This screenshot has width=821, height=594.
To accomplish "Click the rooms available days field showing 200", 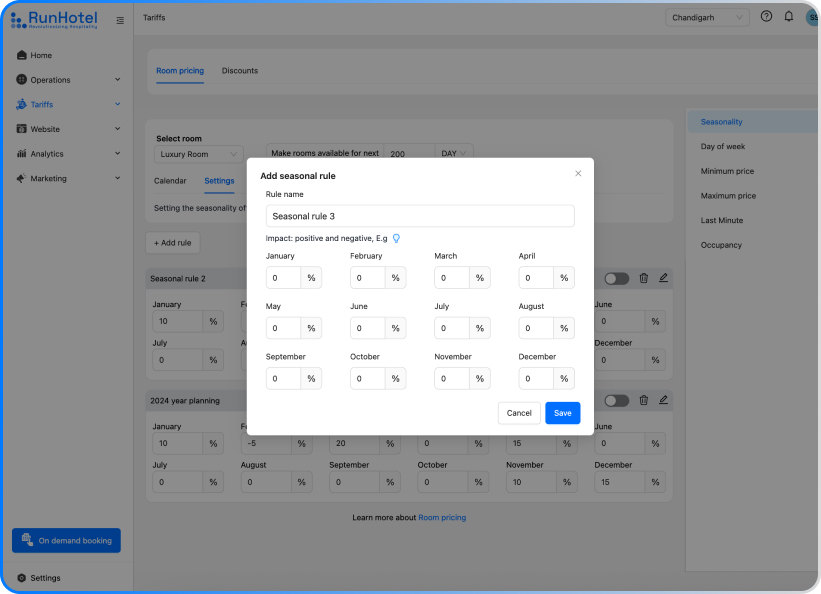I will [409, 153].
